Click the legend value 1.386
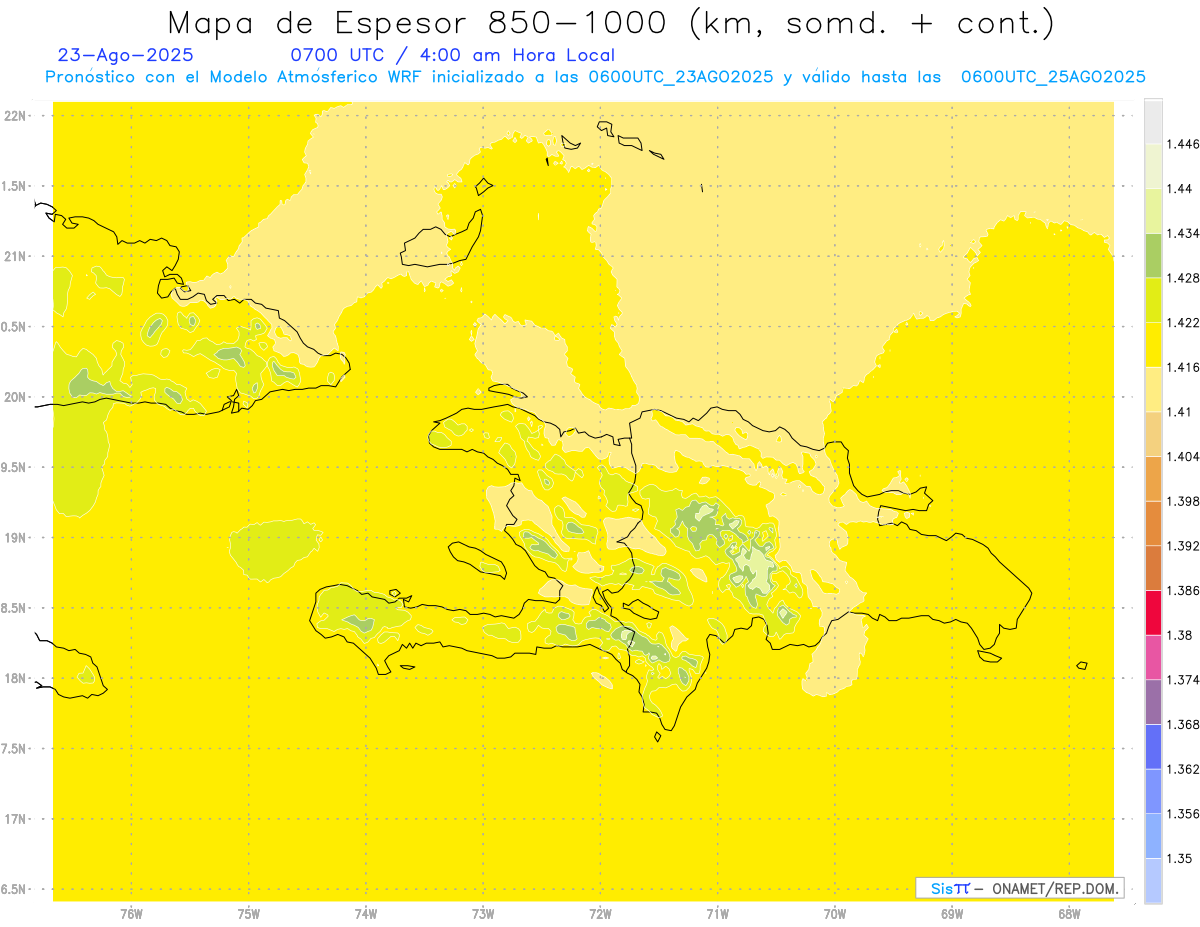This screenshot has height=927, width=1200. click(x=1182, y=590)
